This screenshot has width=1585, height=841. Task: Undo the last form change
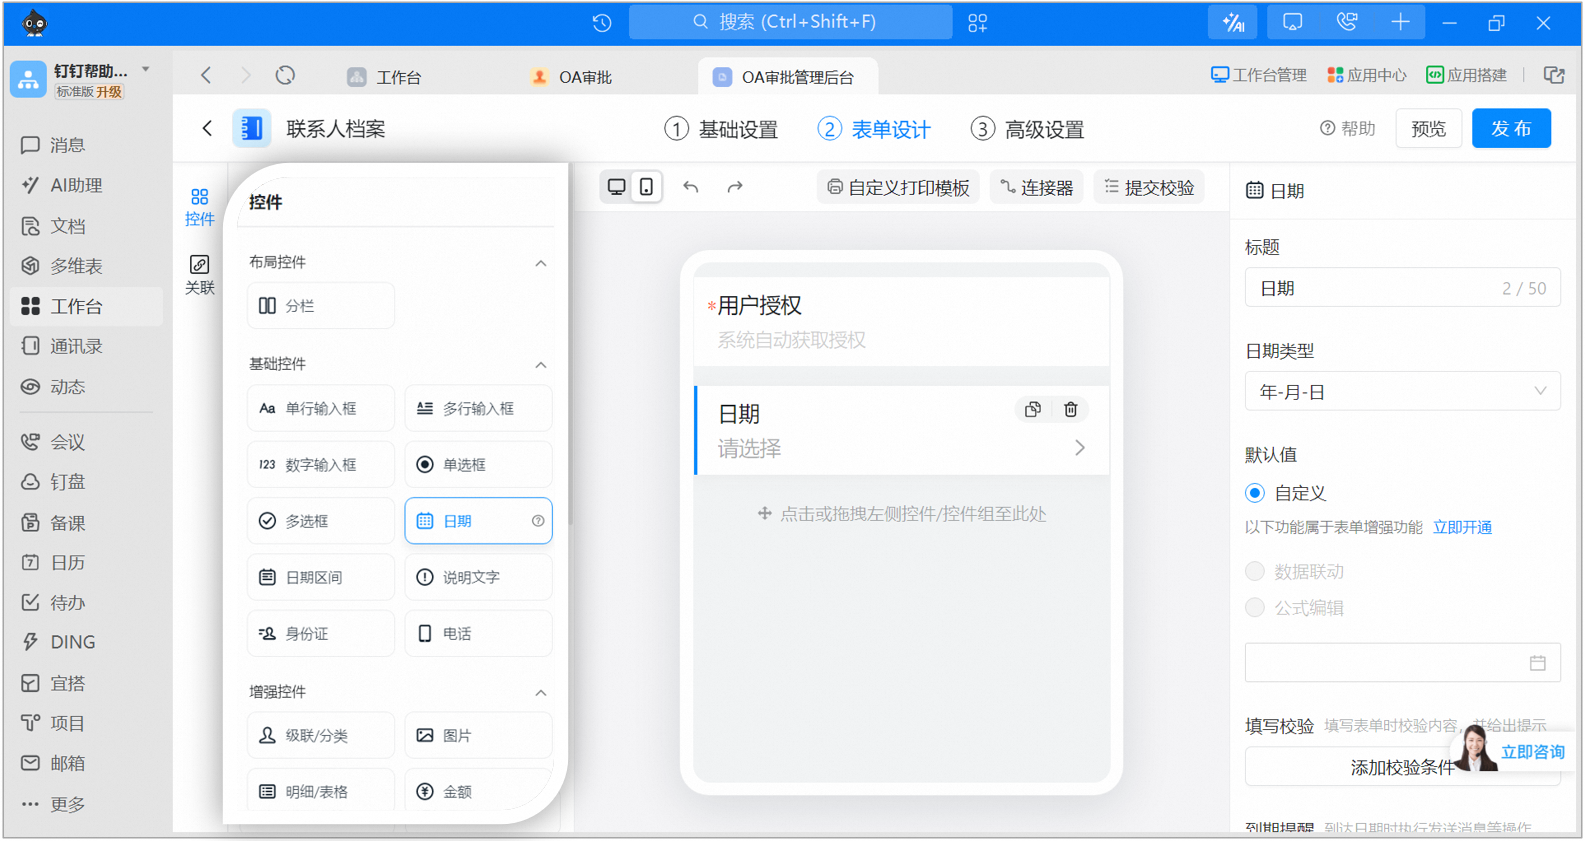[691, 187]
